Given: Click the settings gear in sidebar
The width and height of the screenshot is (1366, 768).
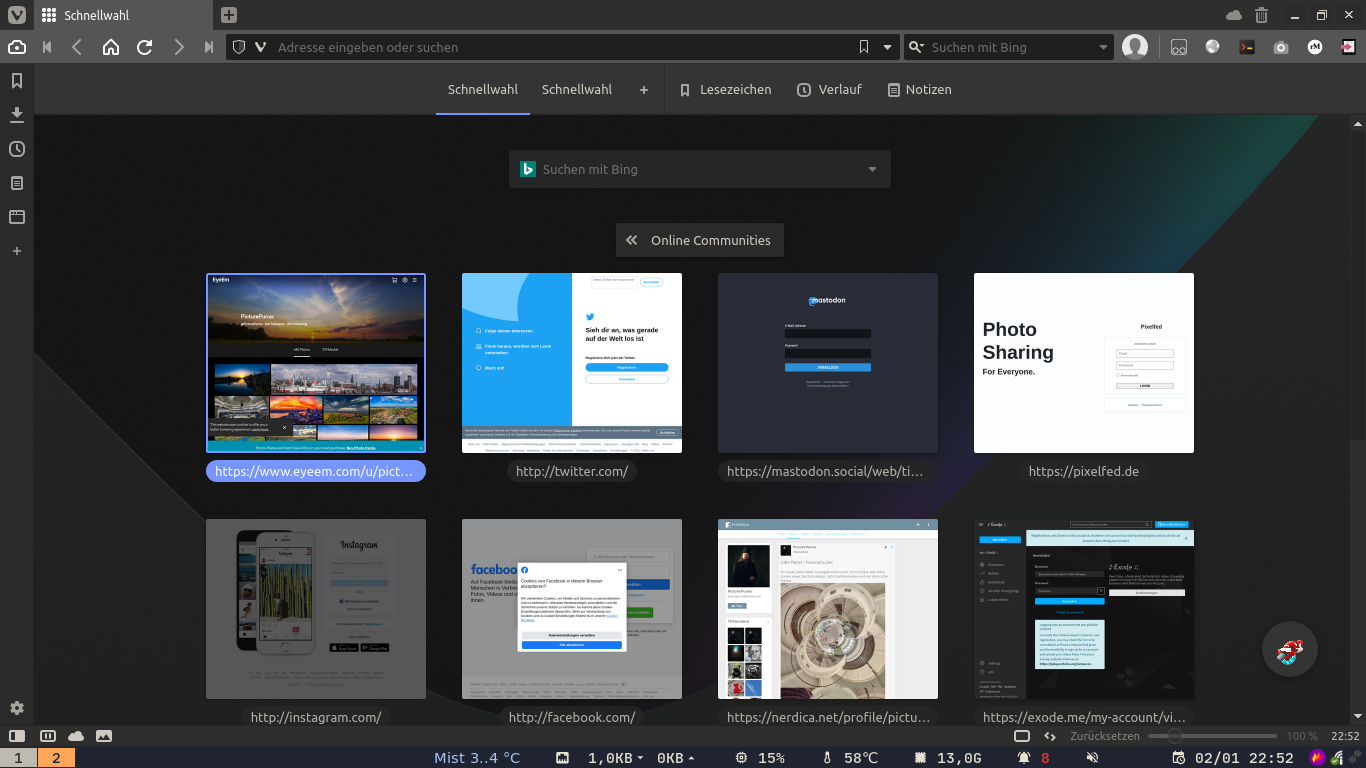Looking at the screenshot, I should click(16, 708).
